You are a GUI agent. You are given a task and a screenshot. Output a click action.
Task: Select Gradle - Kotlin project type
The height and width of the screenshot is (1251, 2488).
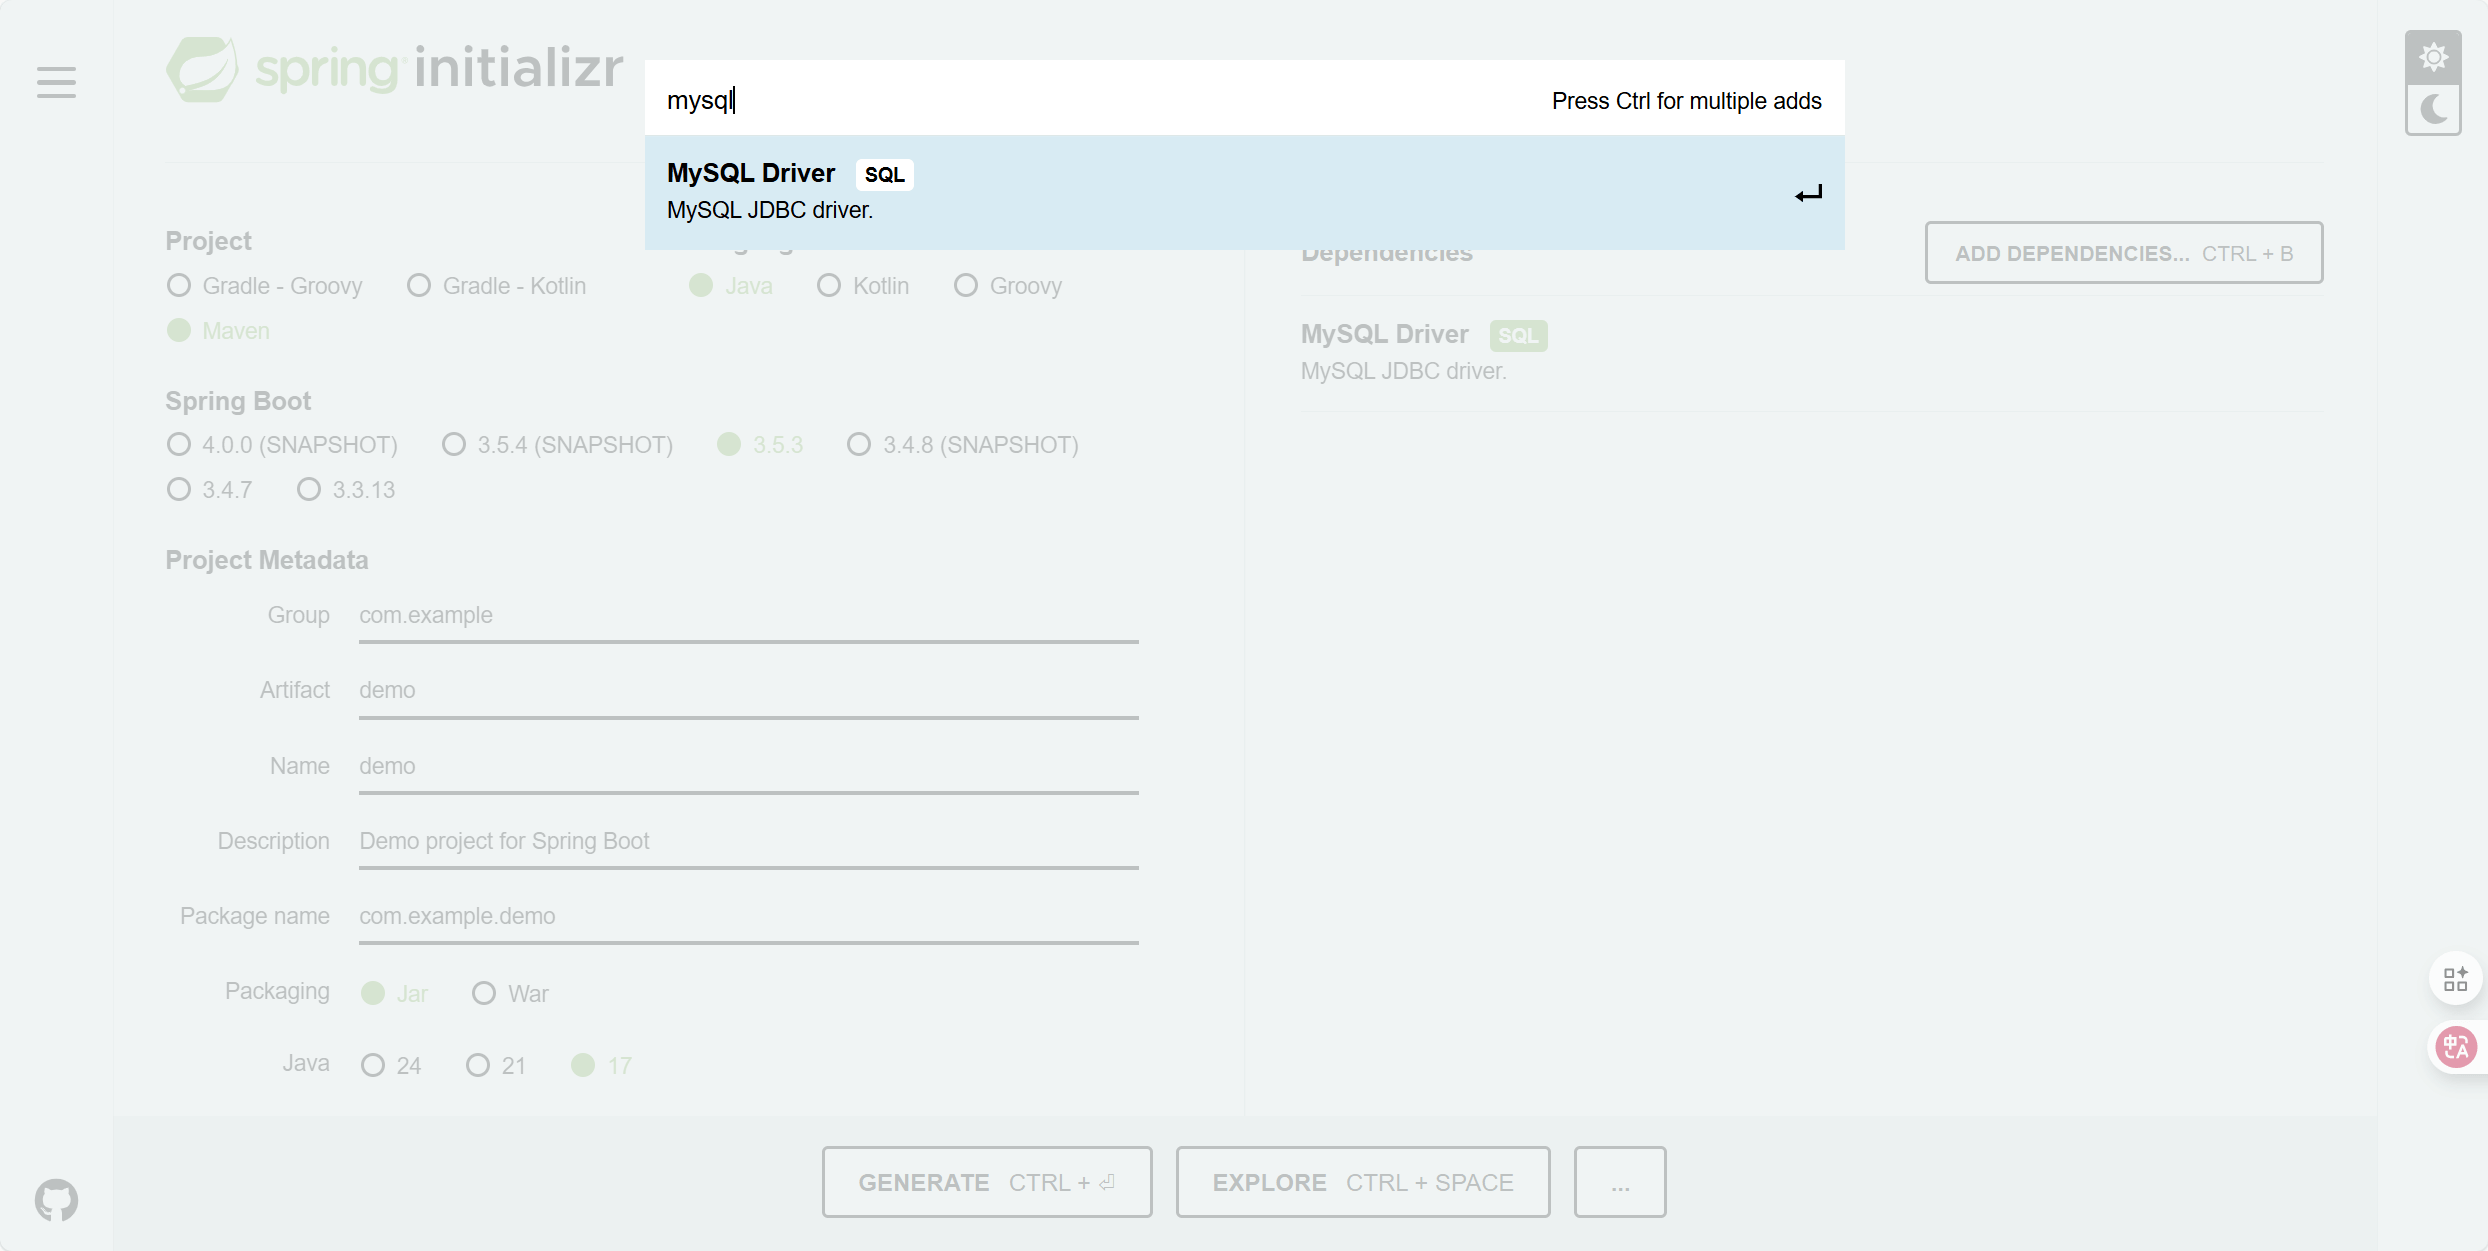(x=419, y=286)
